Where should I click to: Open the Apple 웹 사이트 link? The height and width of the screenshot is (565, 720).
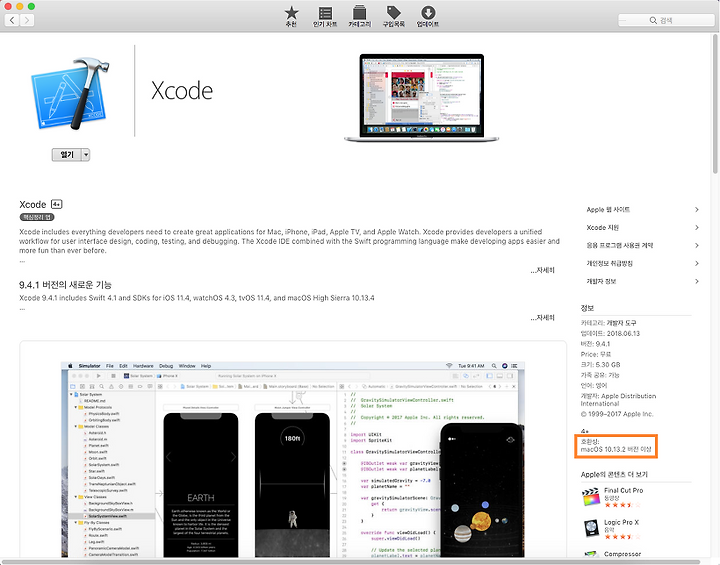click(608, 209)
